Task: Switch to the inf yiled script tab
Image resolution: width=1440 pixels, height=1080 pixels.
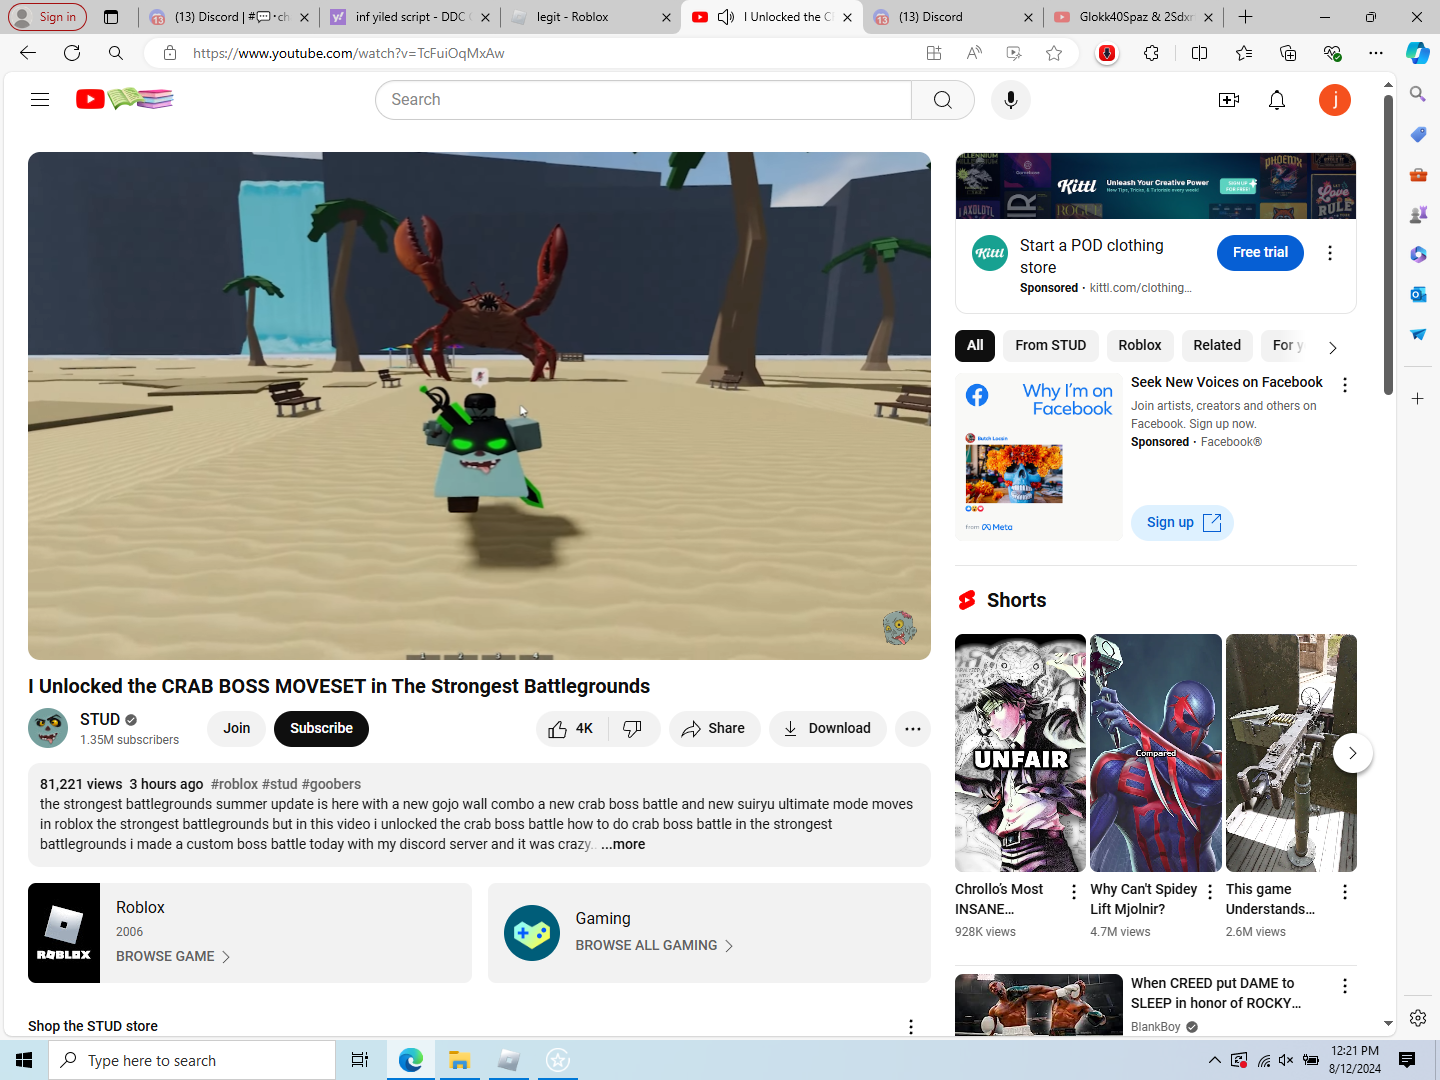Action: [411, 17]
